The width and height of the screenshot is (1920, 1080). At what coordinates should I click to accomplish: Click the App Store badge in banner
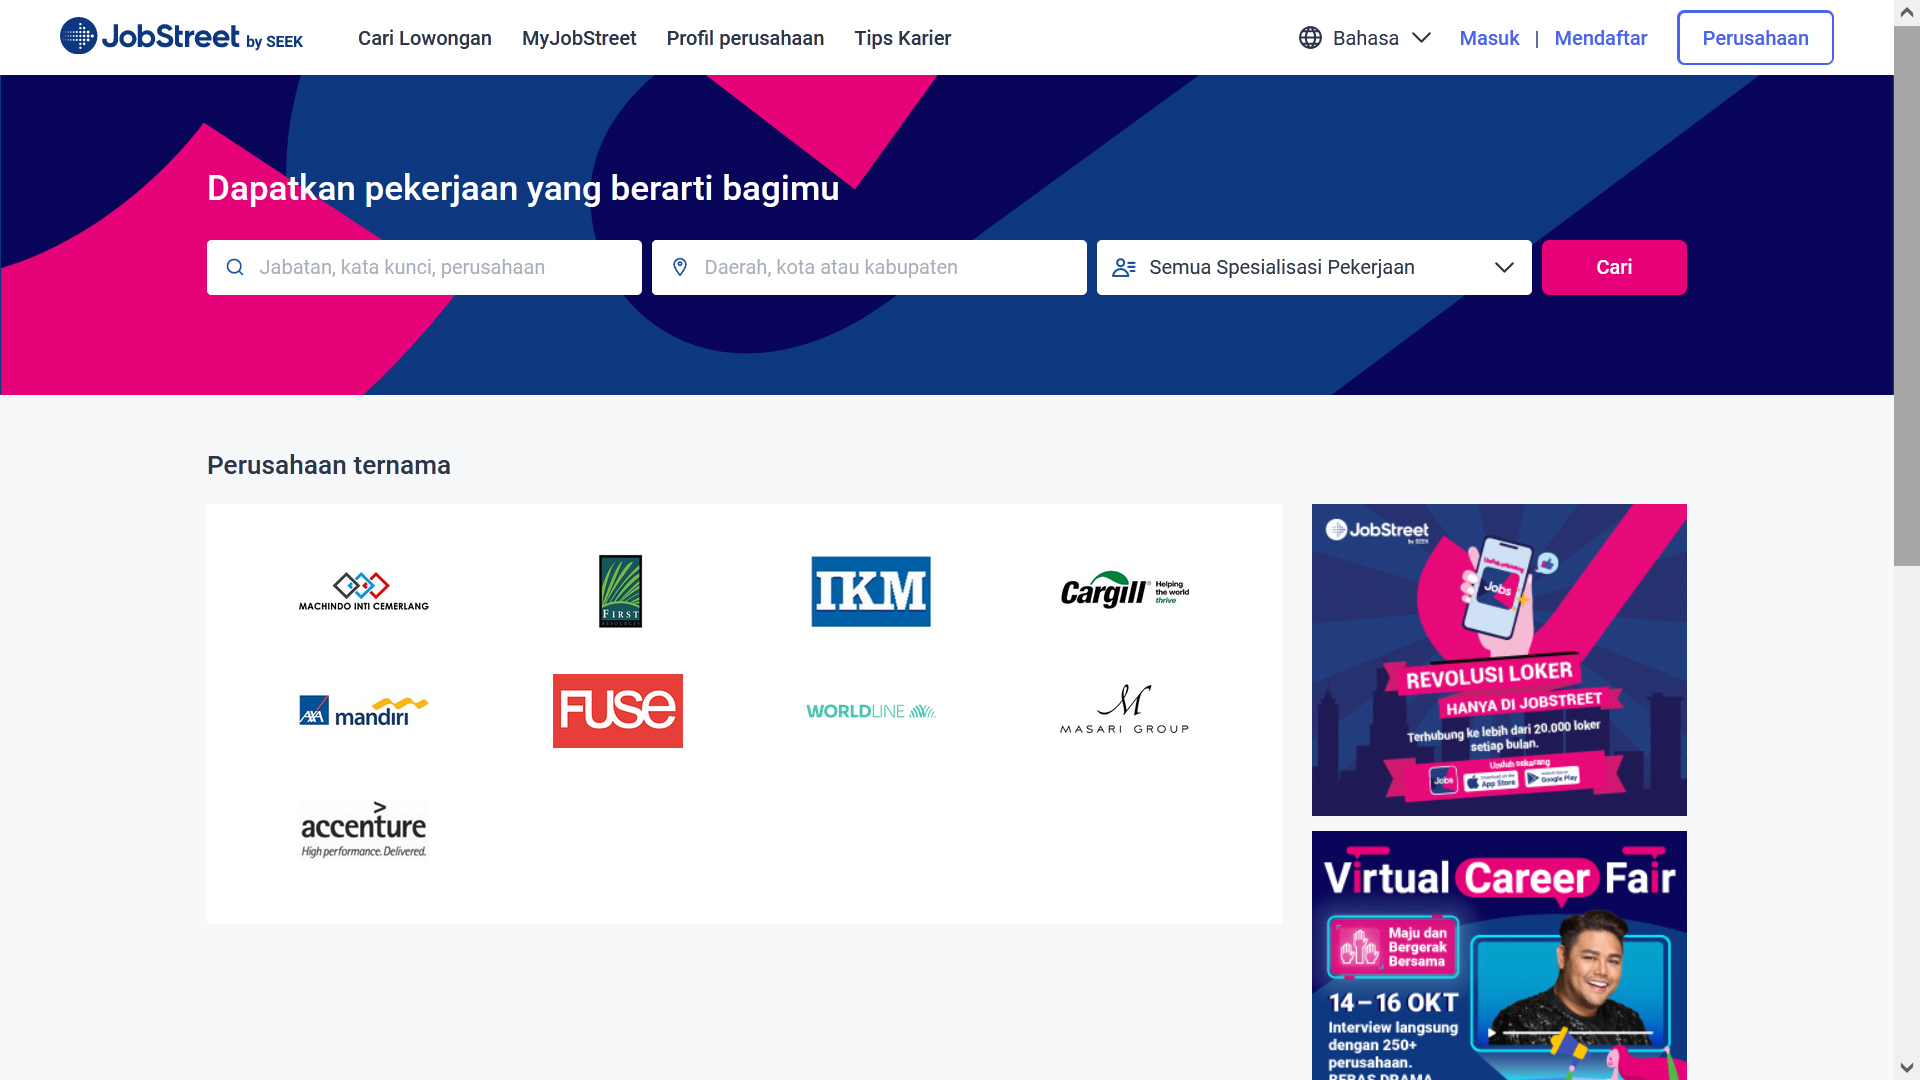coord(1491,781)
